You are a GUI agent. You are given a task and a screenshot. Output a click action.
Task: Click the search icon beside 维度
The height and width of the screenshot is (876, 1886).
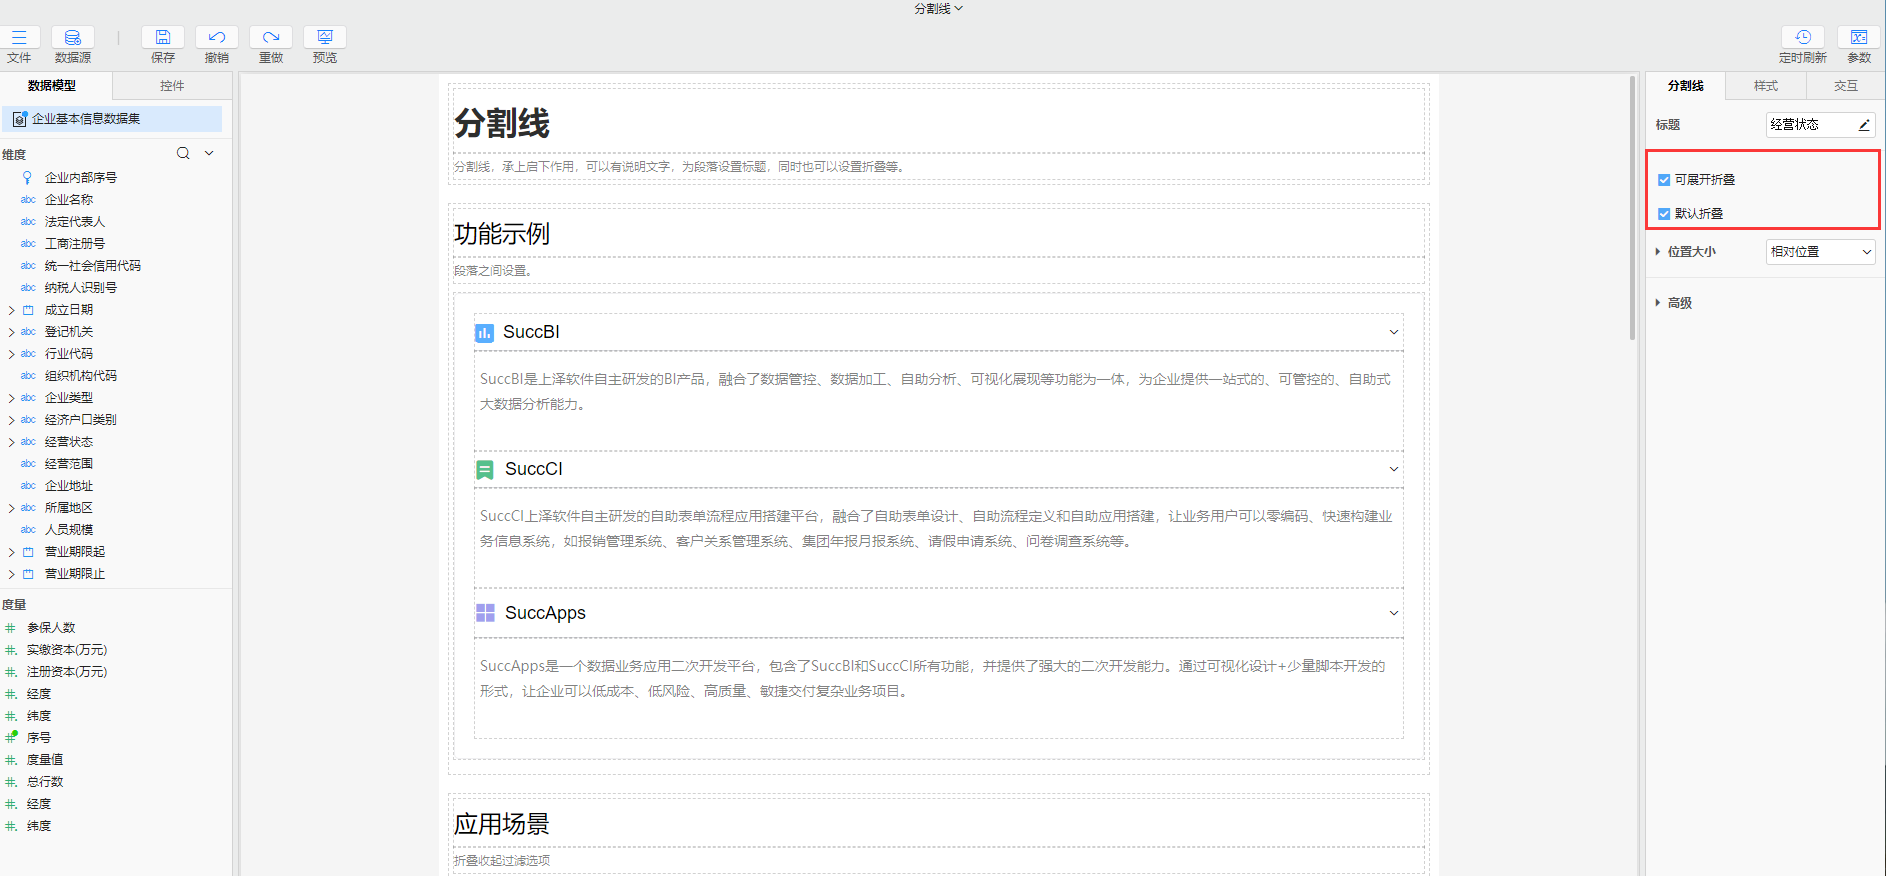[x=183, y=153]
